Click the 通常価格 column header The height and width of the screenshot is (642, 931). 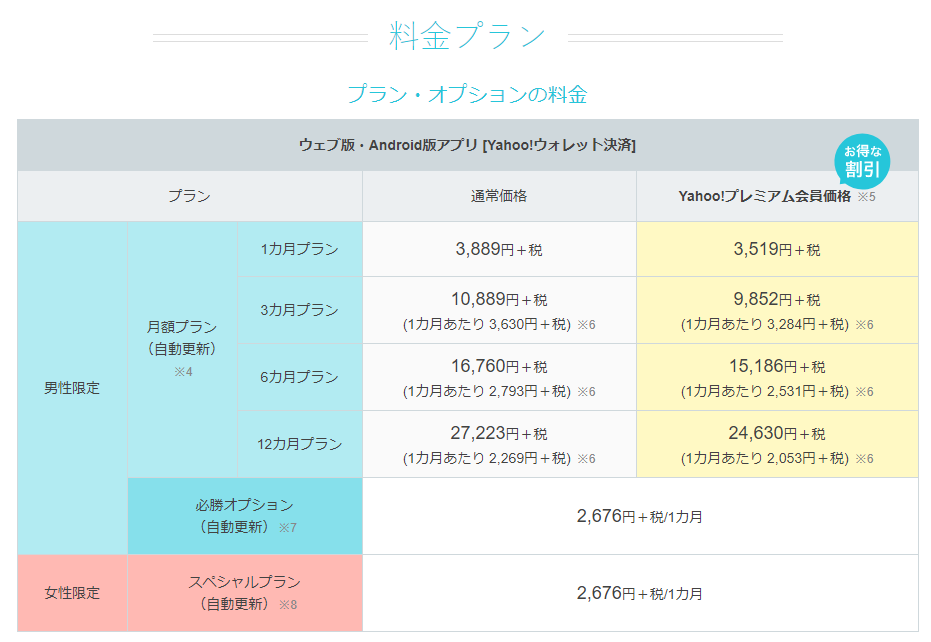[x=499, y=196]
